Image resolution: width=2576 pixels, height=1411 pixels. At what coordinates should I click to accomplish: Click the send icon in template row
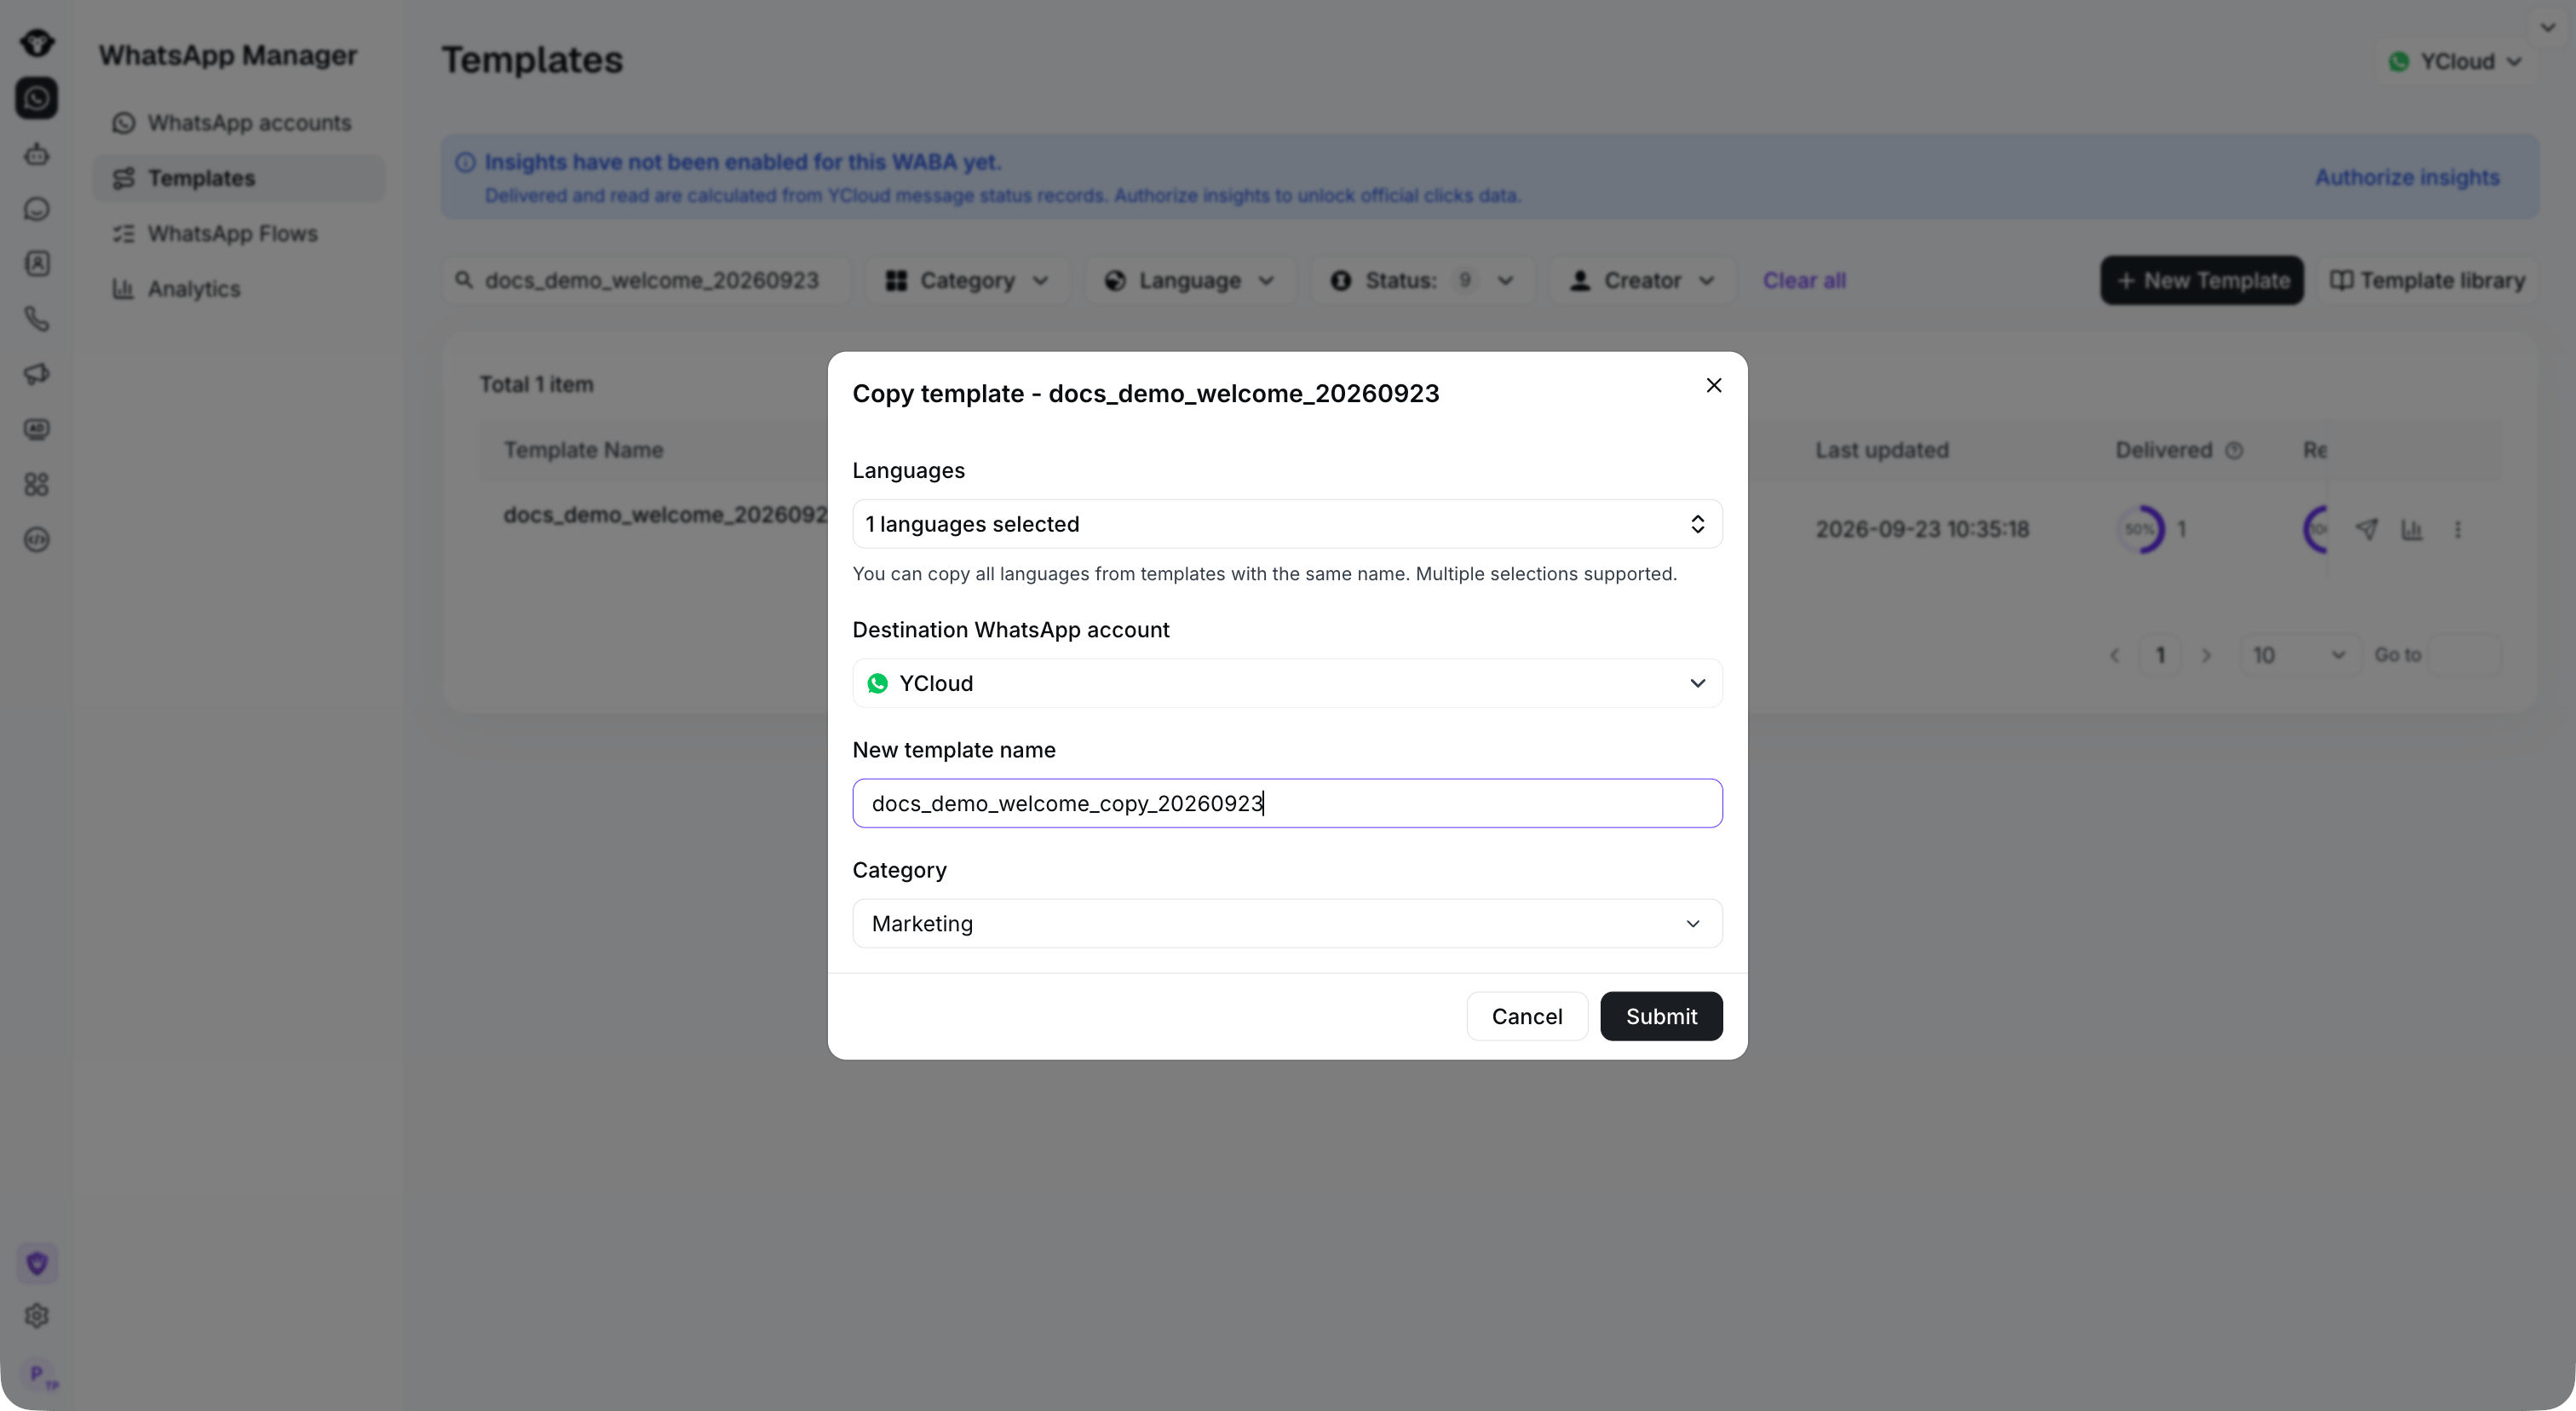[2366, 529]
